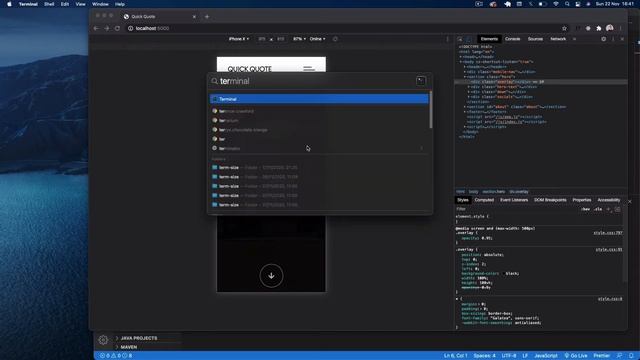Open the style.css:93 source link
The height and width of the screenshot is (360, 640).
click(x=609, y=250)
